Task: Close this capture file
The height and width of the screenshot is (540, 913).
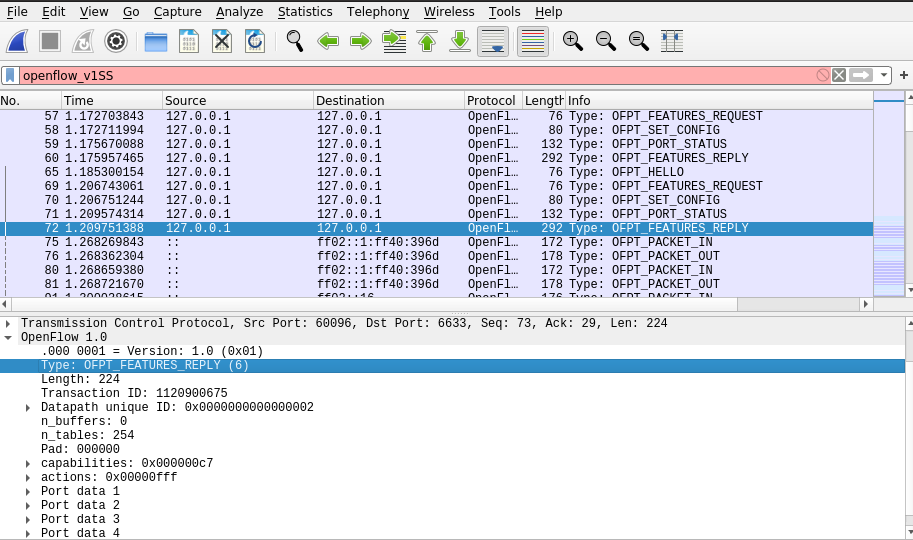Action: pyautogui.click(x=222, y=41)
